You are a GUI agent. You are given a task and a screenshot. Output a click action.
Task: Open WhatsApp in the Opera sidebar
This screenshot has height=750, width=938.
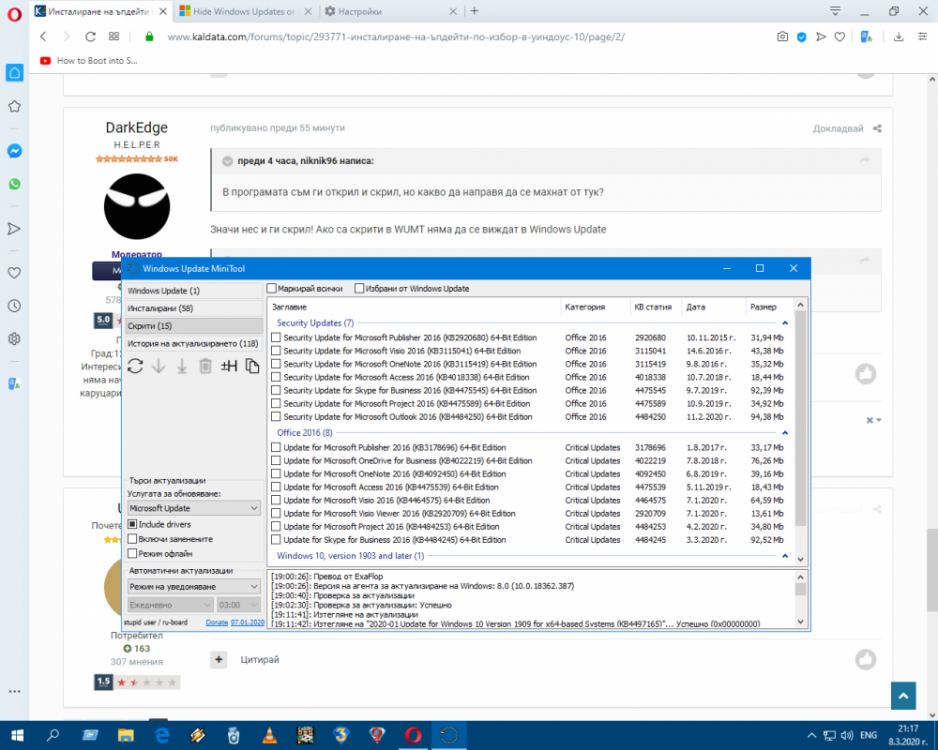(14, 184)
